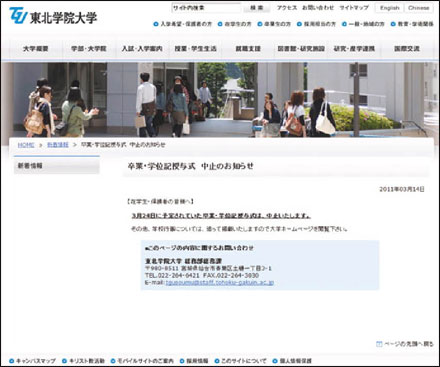Click the page-top icon beside ページの先頭へ戻る
The width and height of the screenshot is (440, 367).
coord(379,344)
